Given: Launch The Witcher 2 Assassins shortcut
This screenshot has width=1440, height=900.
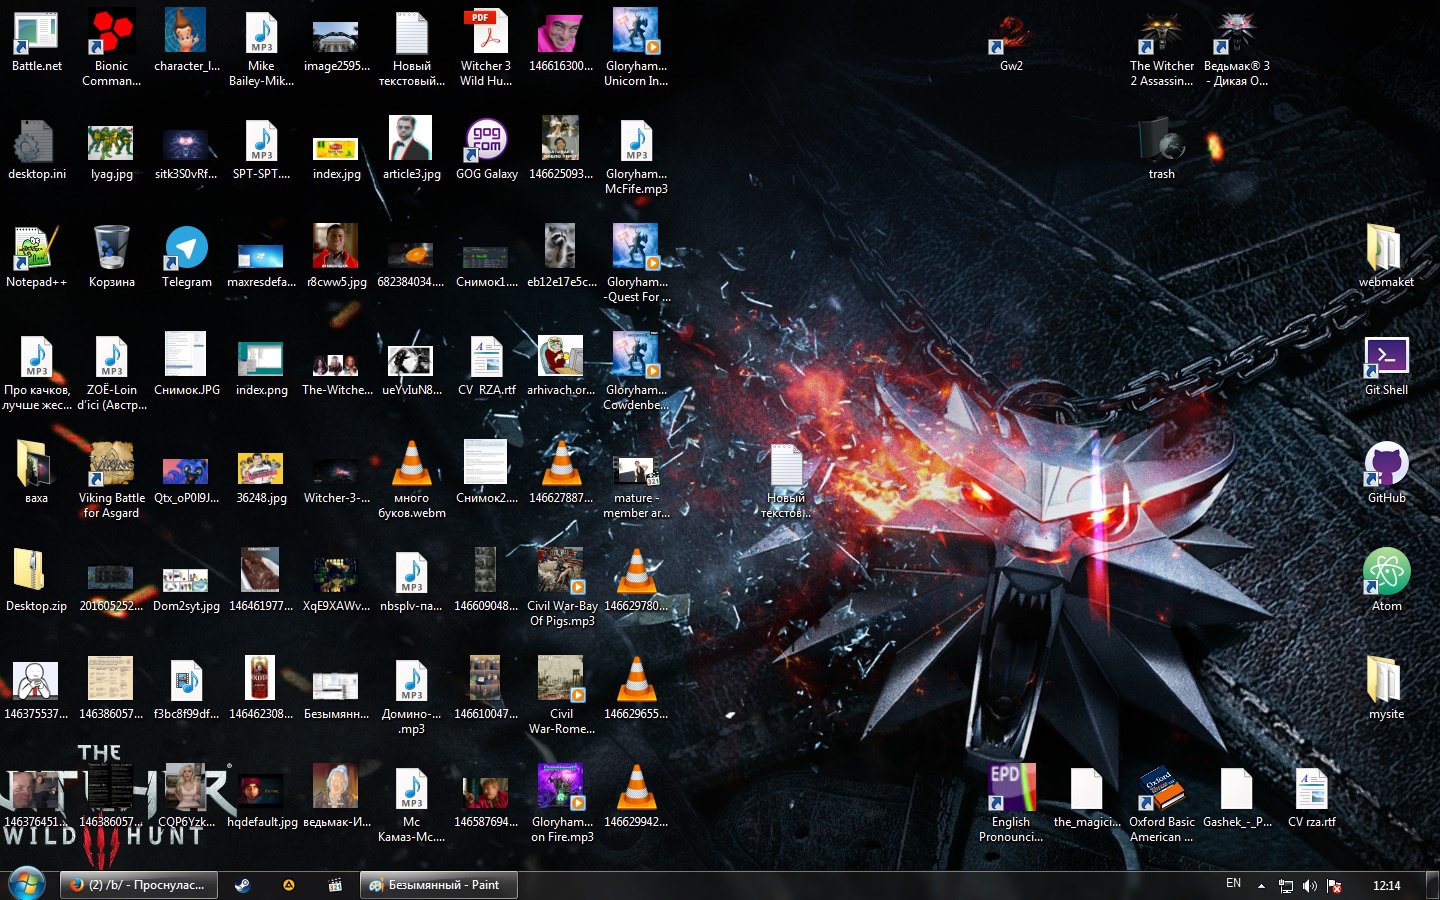Looking at the screenshot, I should (1161, 48).
